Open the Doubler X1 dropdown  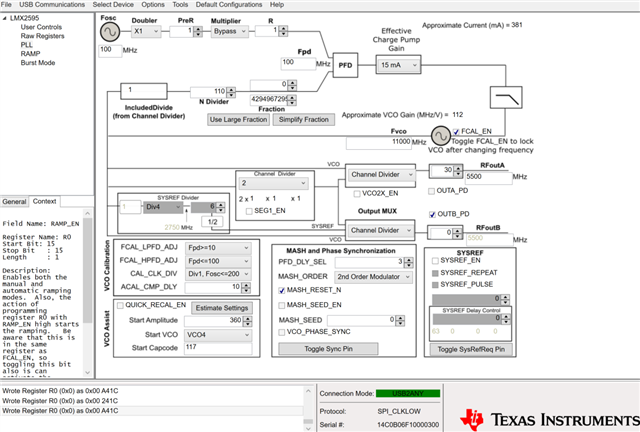[x=146, y=31]
